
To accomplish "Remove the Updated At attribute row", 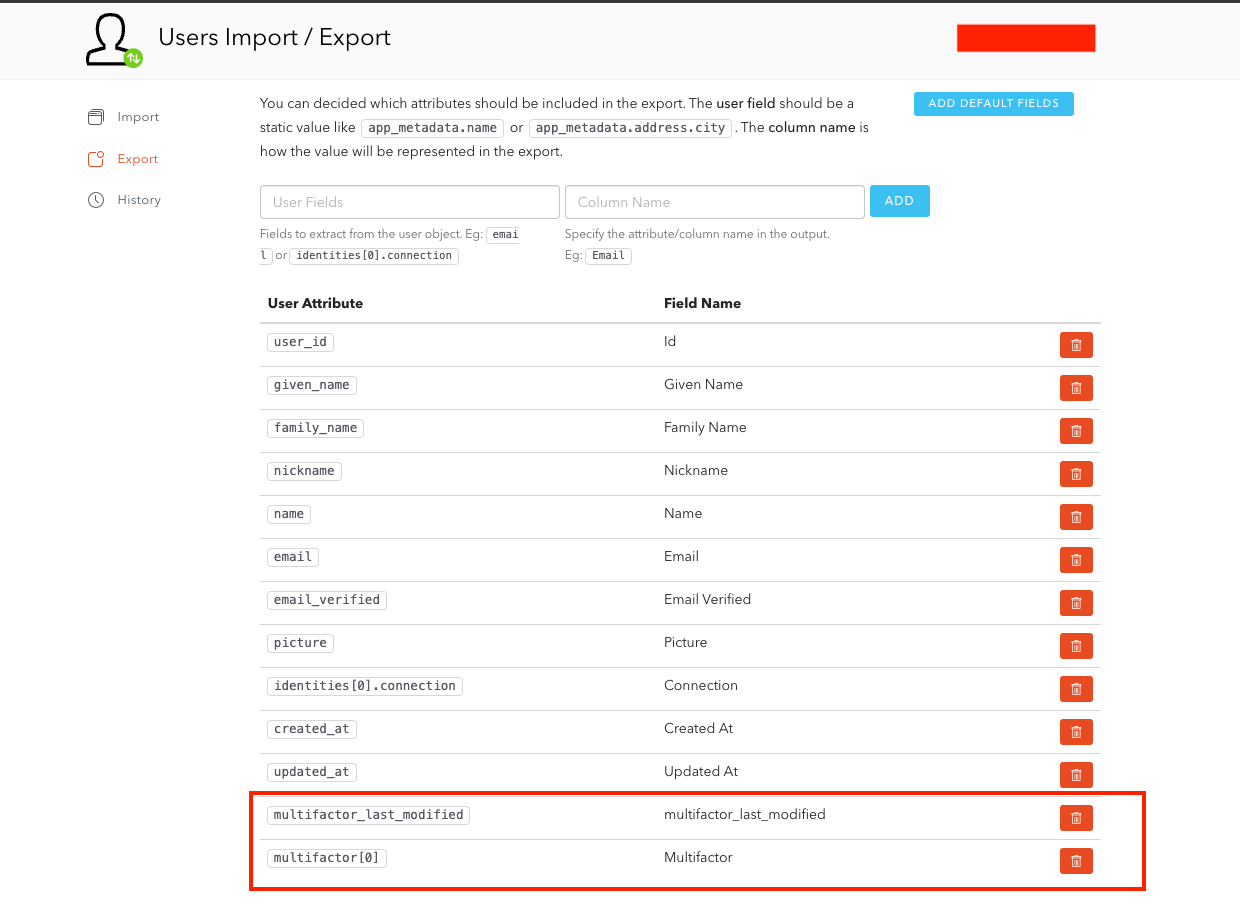I will point(1076,774).
